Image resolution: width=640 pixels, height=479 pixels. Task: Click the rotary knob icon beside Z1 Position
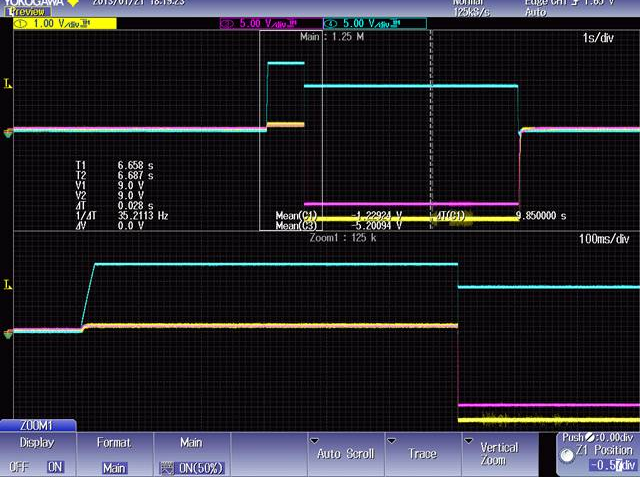[567, 455]
